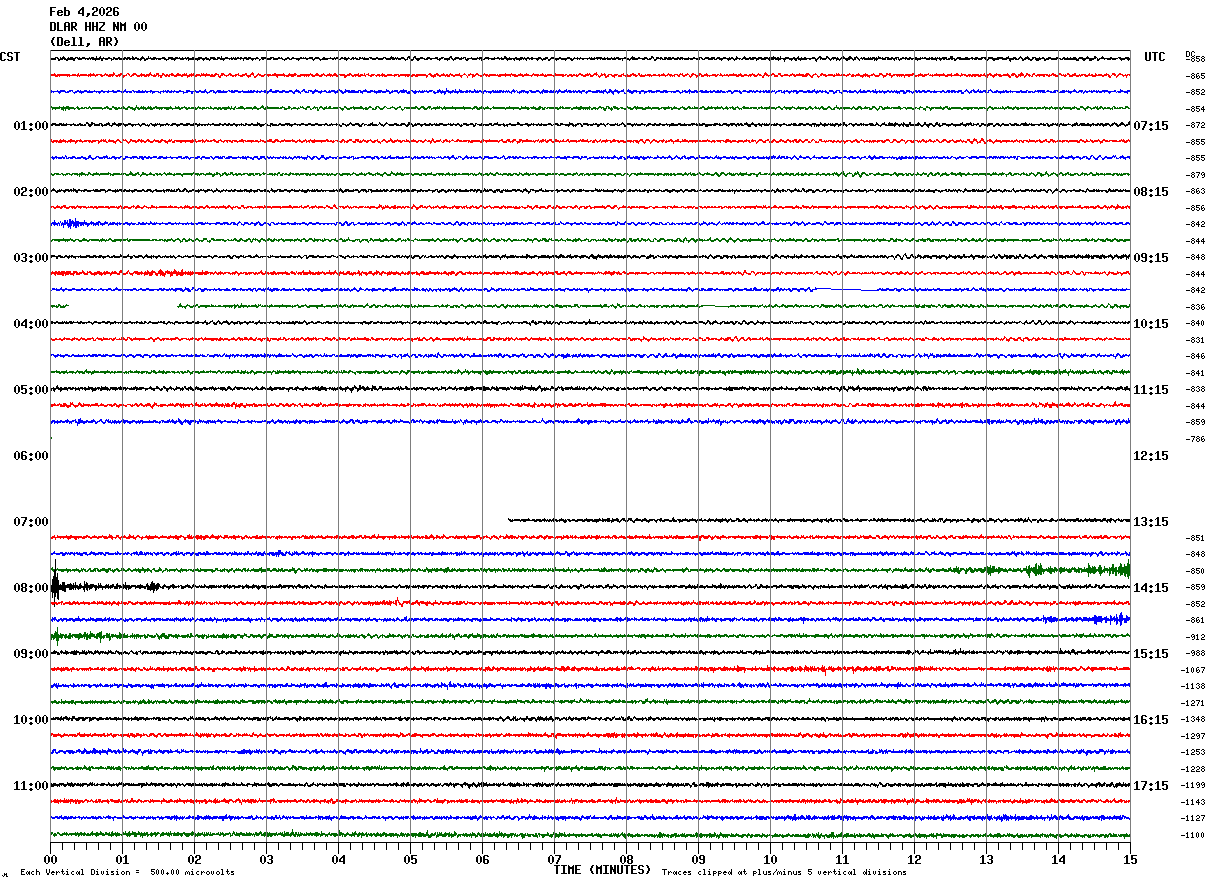1210x886 pixels.
Task: Click the (Dell, AR) location label
Action: [x=84, y=42]
